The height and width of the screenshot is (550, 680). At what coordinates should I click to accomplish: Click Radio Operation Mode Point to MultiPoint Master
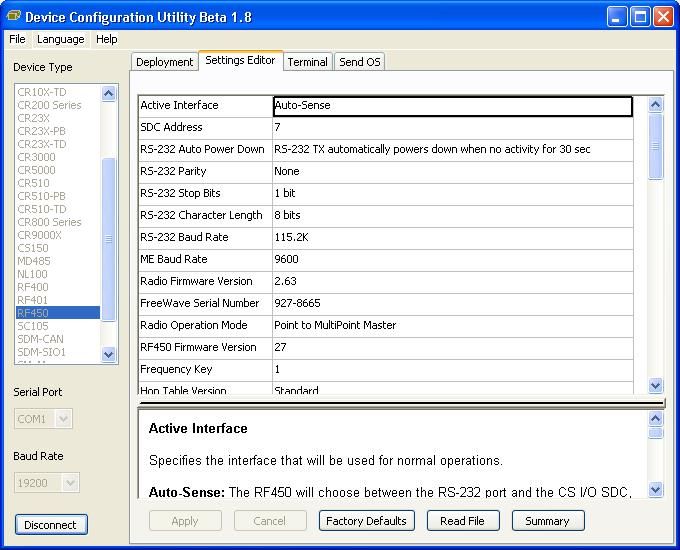452,326
